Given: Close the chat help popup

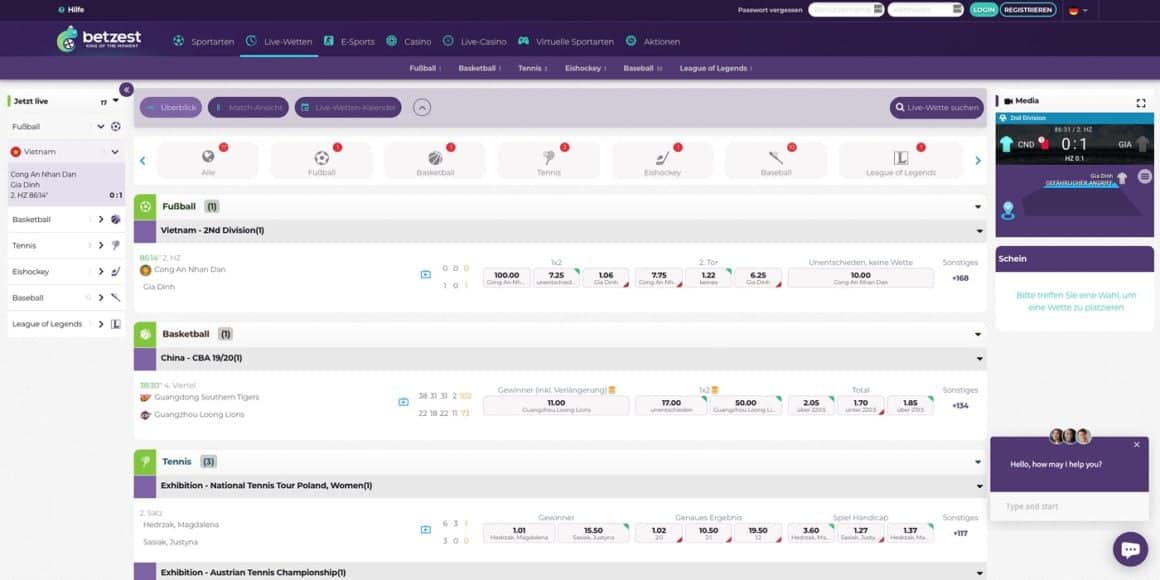Looking at the screenshot, I should (1136, 445).
